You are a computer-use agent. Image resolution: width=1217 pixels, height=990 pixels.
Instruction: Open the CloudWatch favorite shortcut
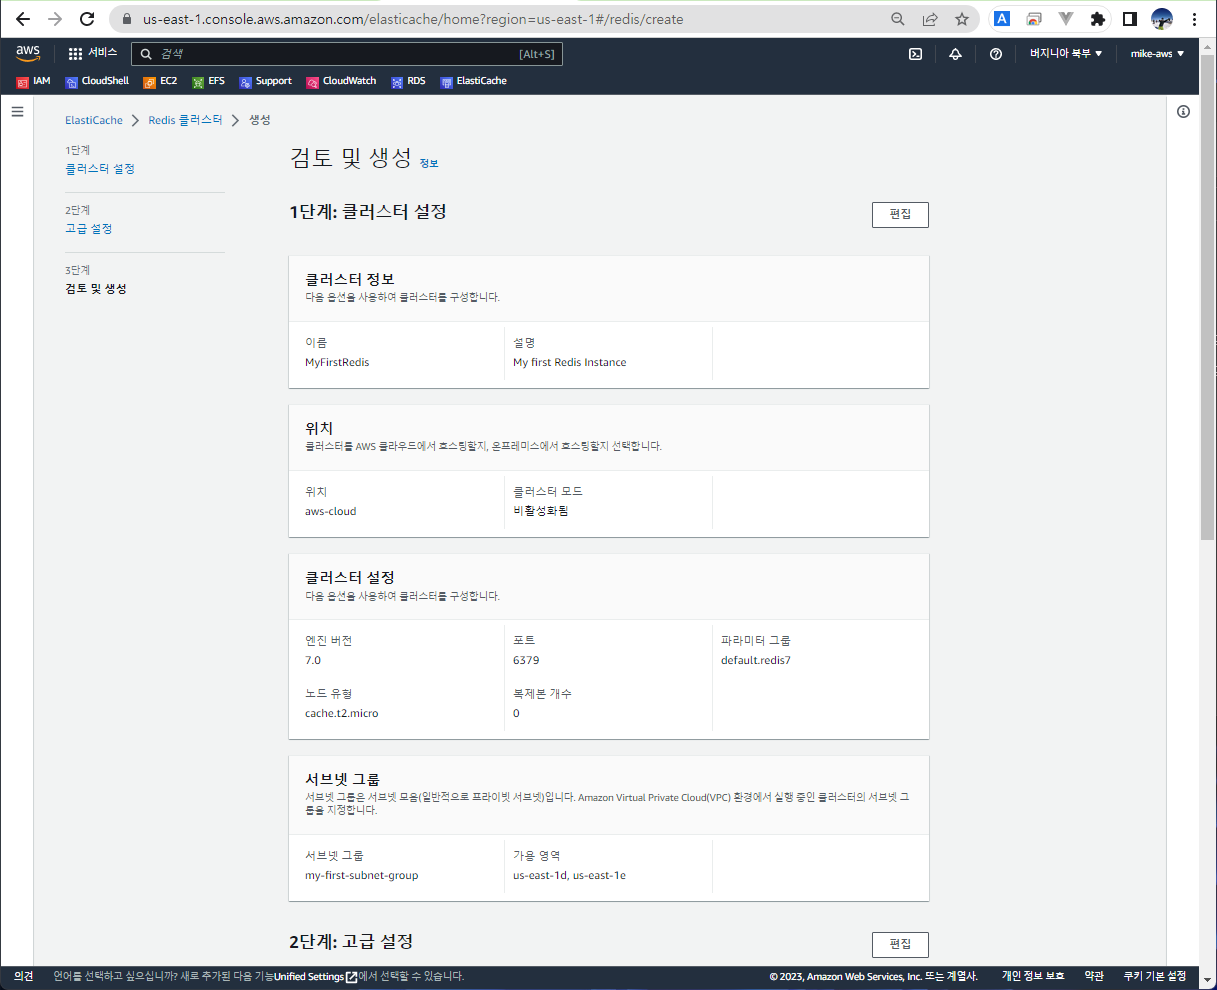tap(341, 81)
